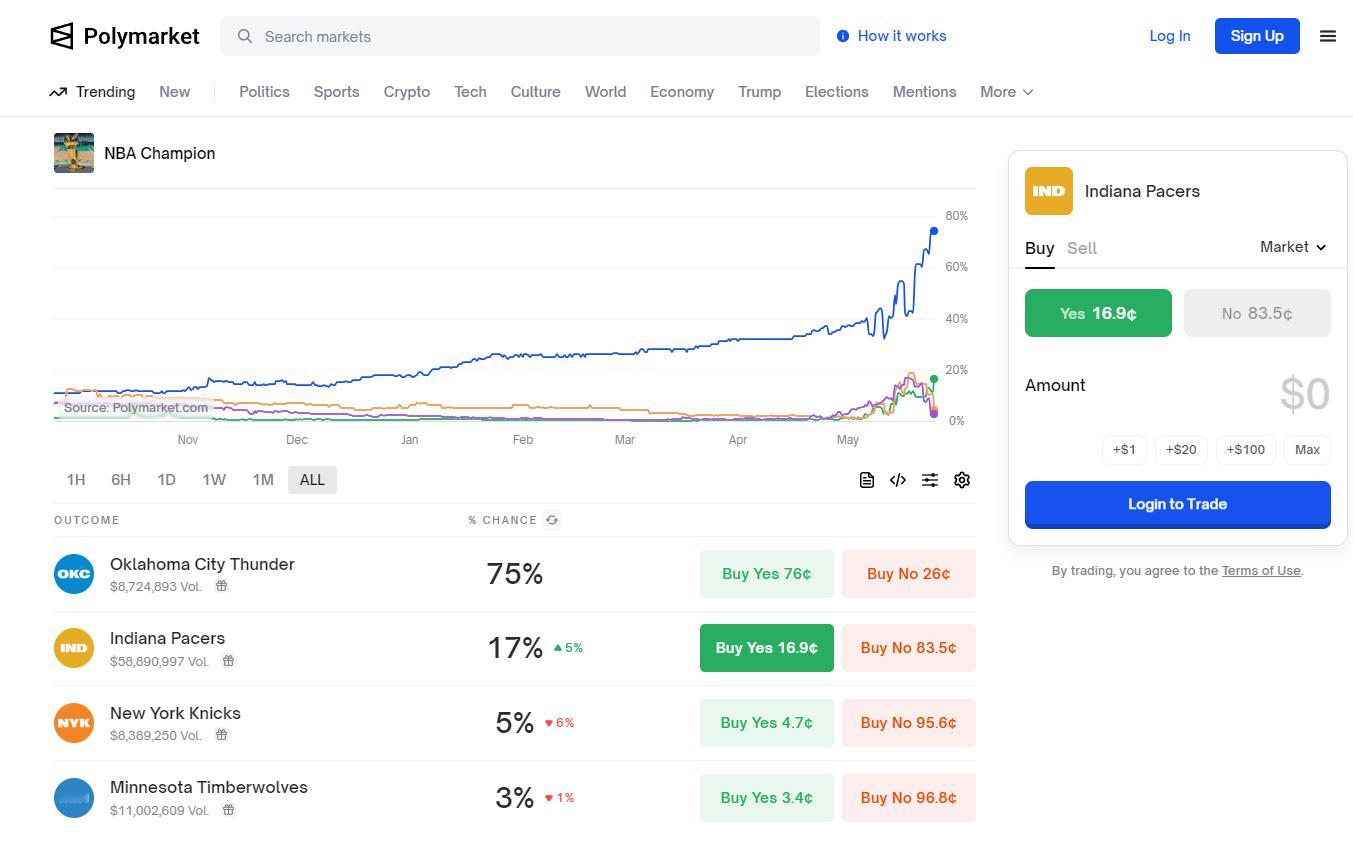Screen dimensions: 1353x844
Task: Click the embed code icon
Action: [898, 480]
